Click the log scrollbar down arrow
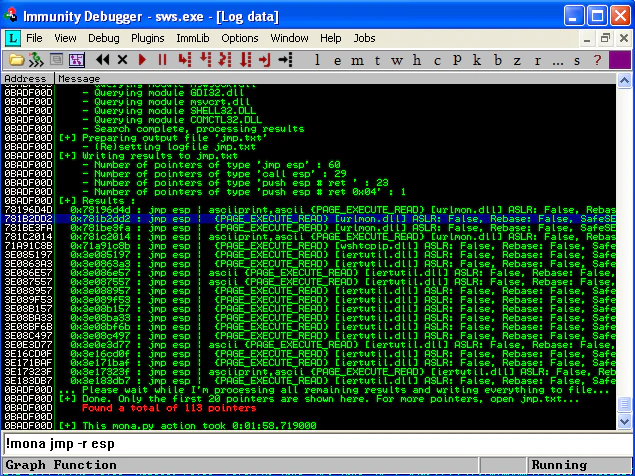 (624, 422)
